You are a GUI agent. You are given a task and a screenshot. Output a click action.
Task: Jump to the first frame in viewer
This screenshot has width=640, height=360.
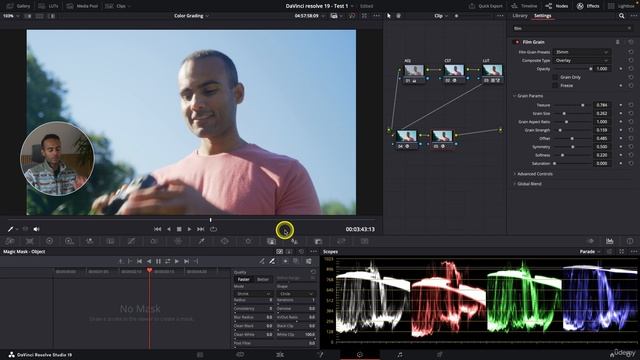158,229
